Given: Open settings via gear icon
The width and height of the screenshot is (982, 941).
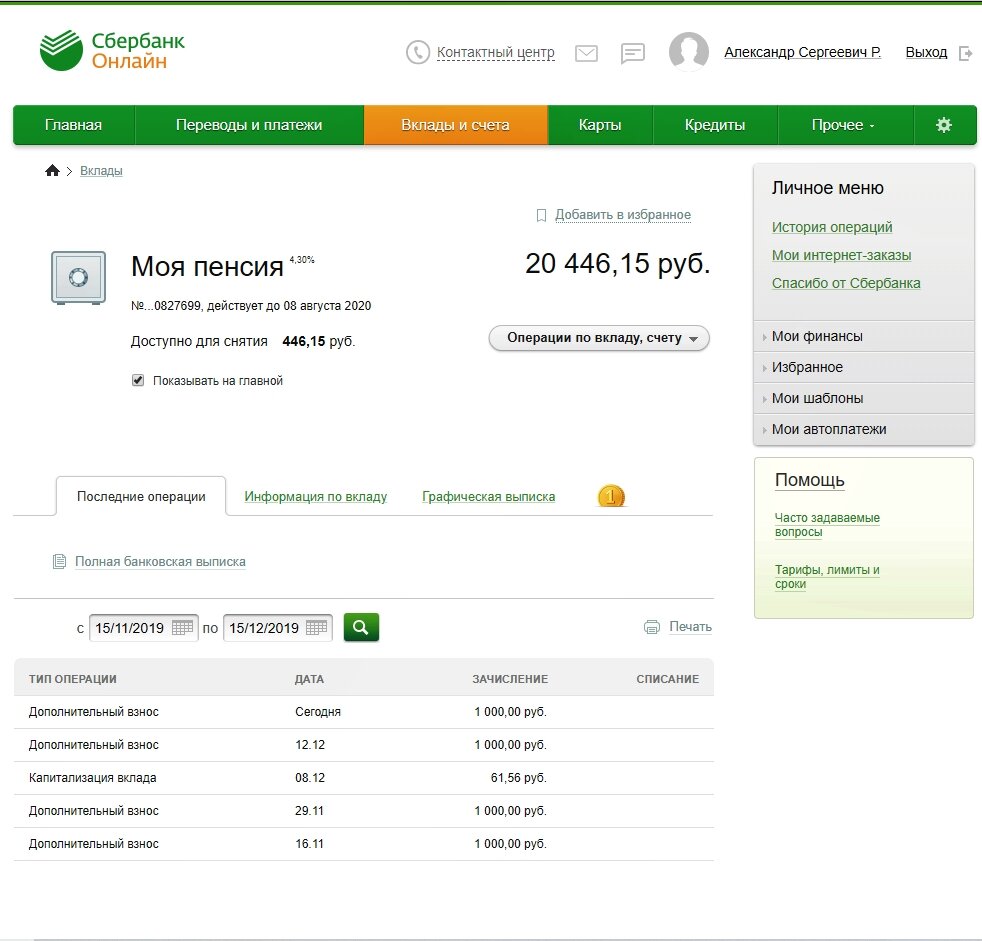Looking at the screenshot, I should pyautogui.click(x=944, y=125).
